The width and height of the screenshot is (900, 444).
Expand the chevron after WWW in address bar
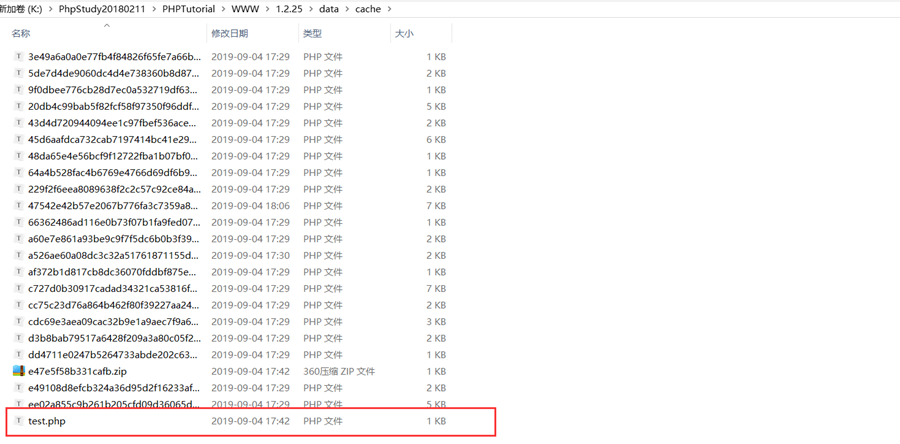click(x=268, y=9)
